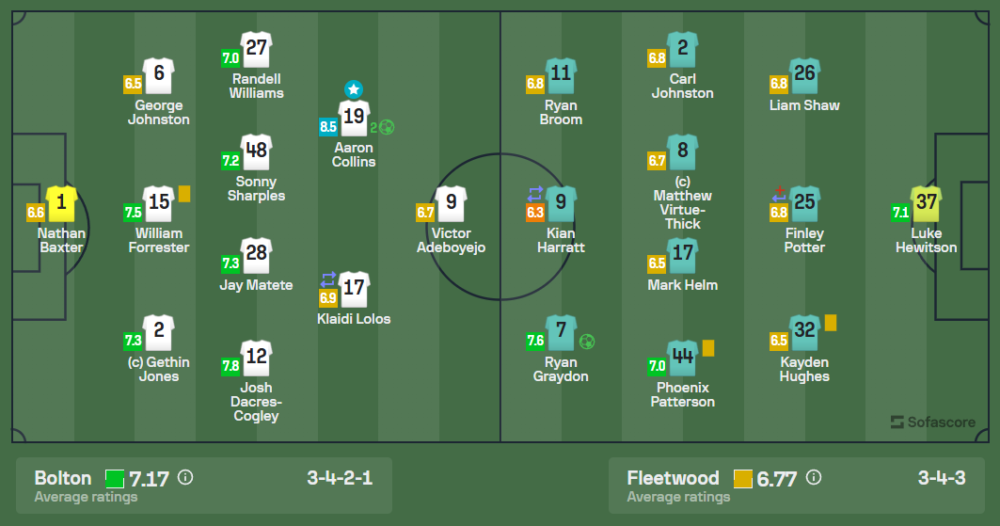Click Victor Adeboyejo's player name

pos(451,240)
